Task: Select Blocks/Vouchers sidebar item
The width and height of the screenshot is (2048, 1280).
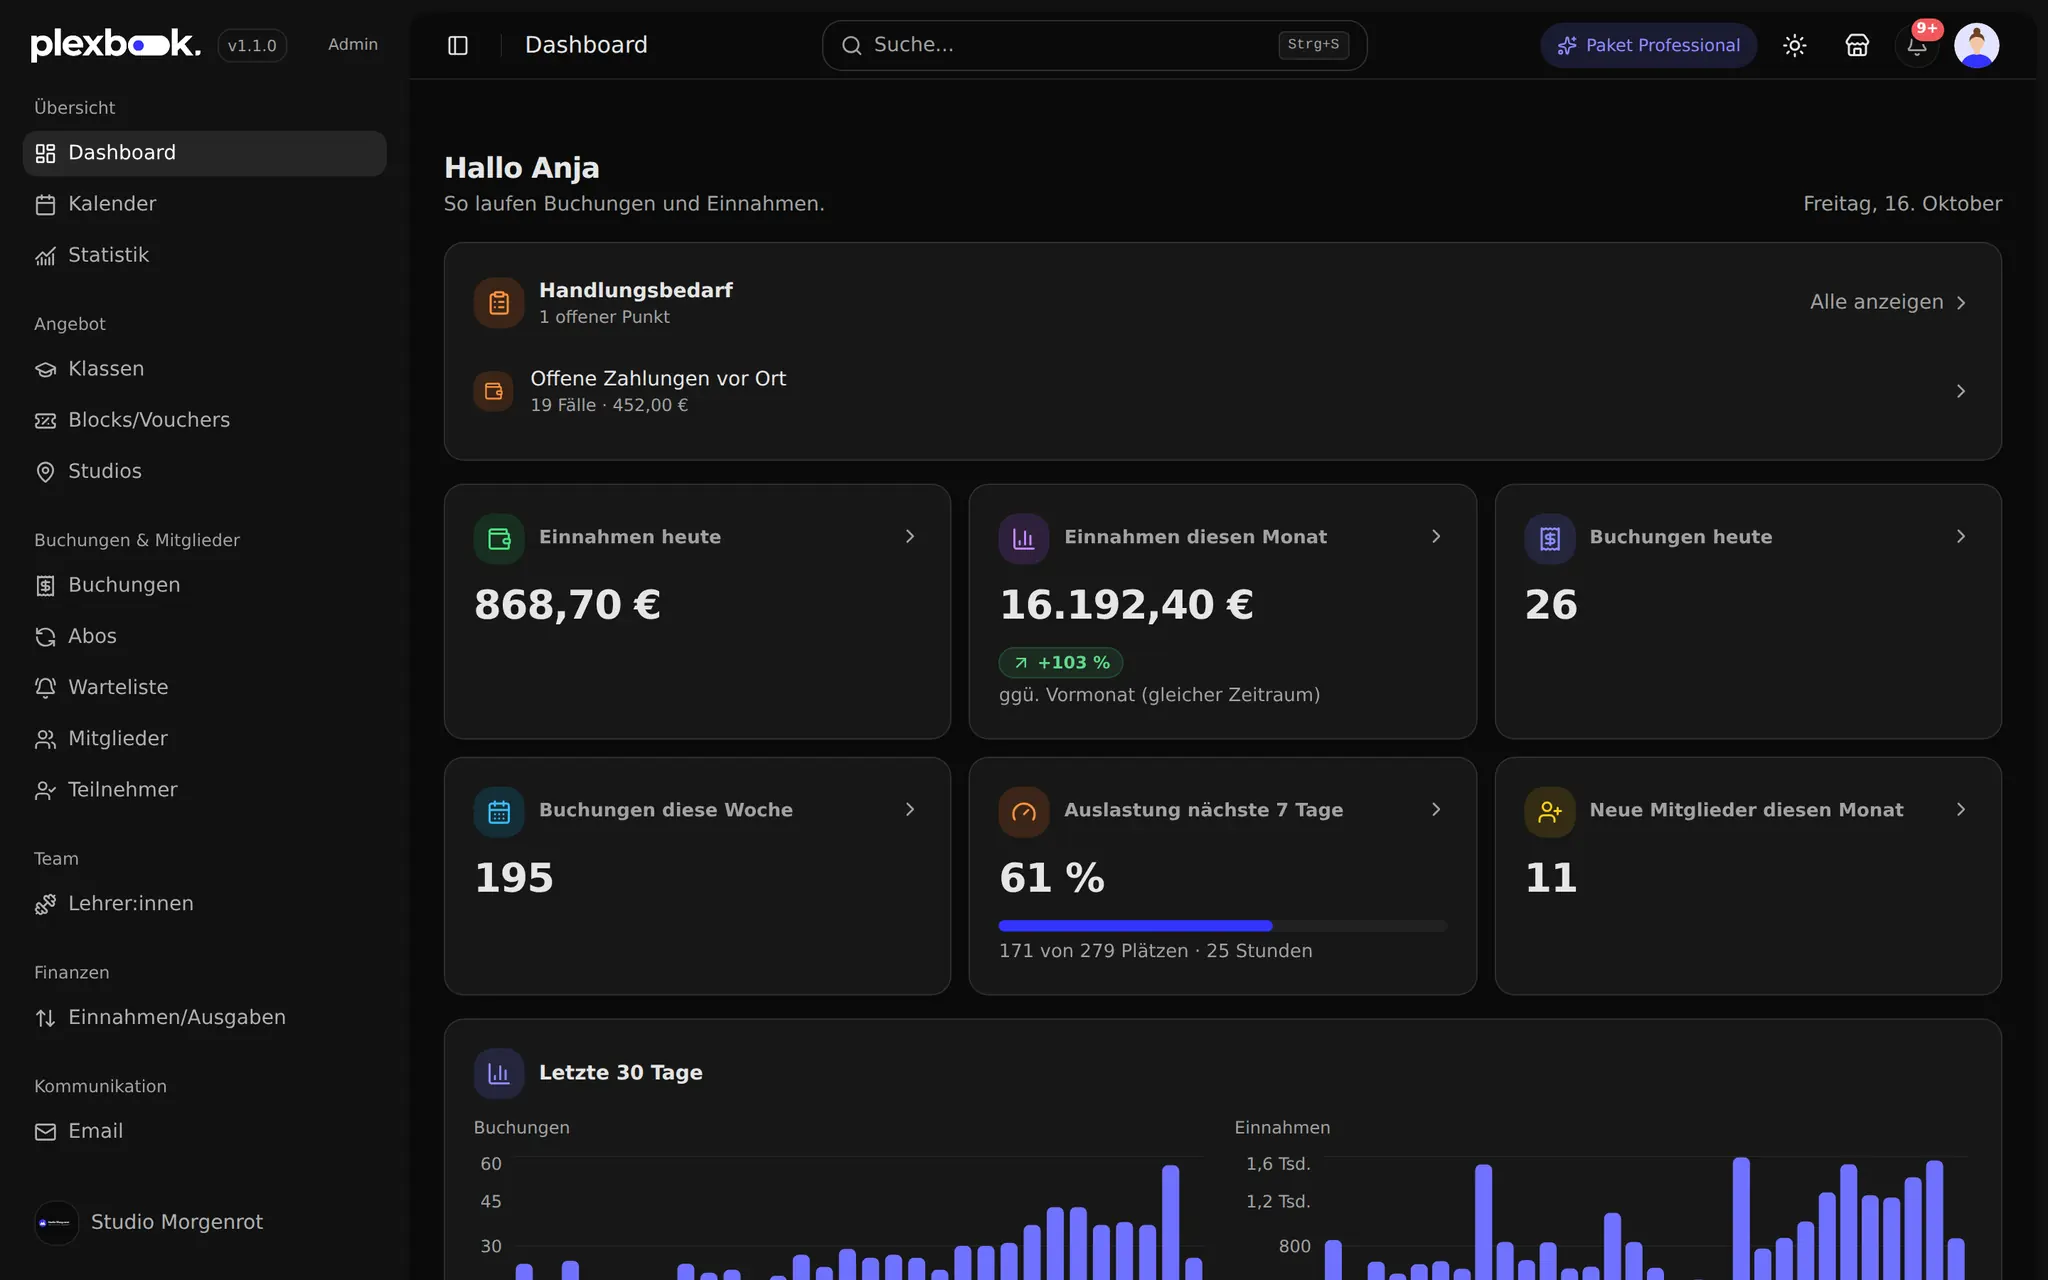Action: (204, 420)
